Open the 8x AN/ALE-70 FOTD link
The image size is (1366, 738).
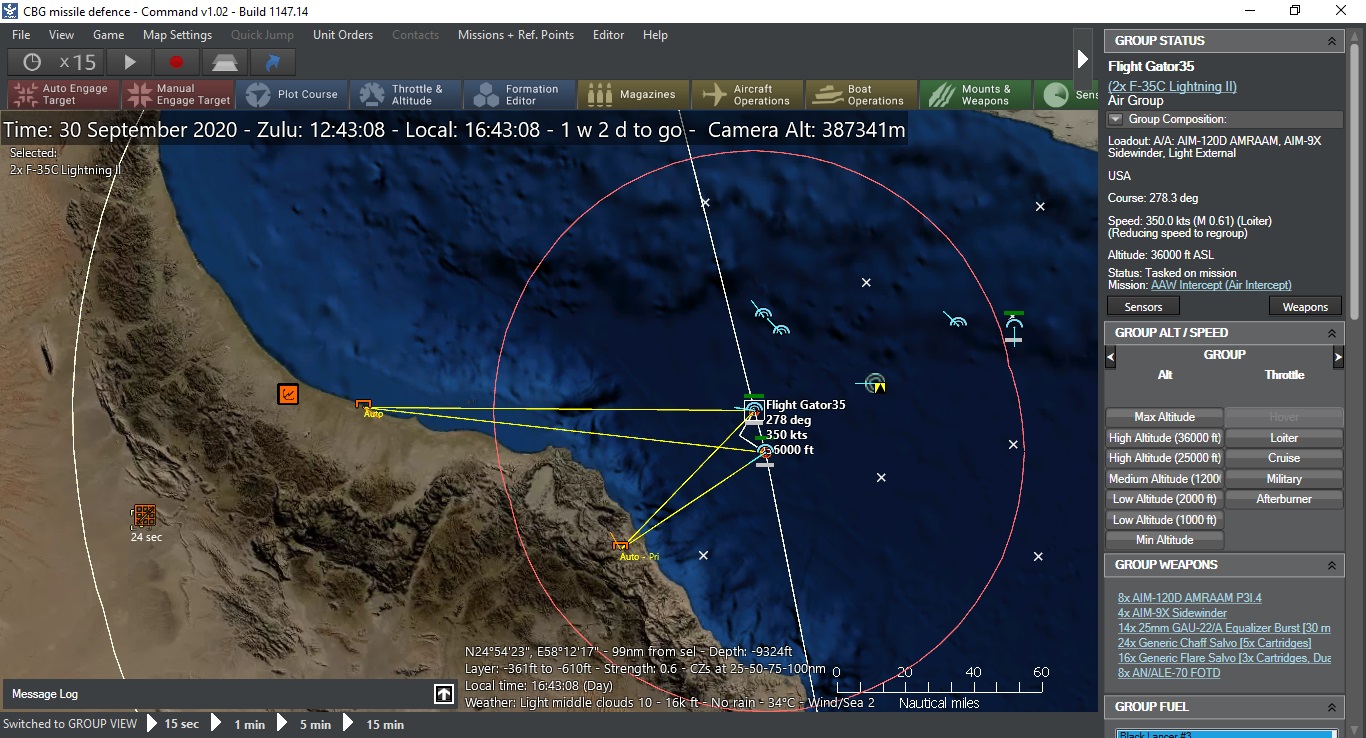click(1169, 673)
